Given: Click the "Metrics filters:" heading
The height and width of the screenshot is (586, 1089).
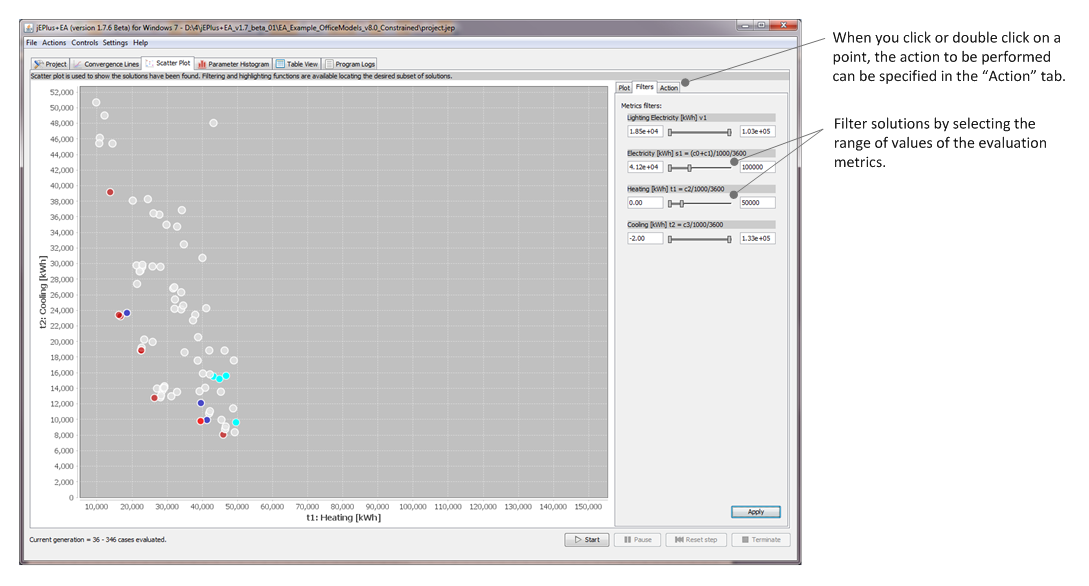Looking at the screenshot, I should click(x=641, y=106).
